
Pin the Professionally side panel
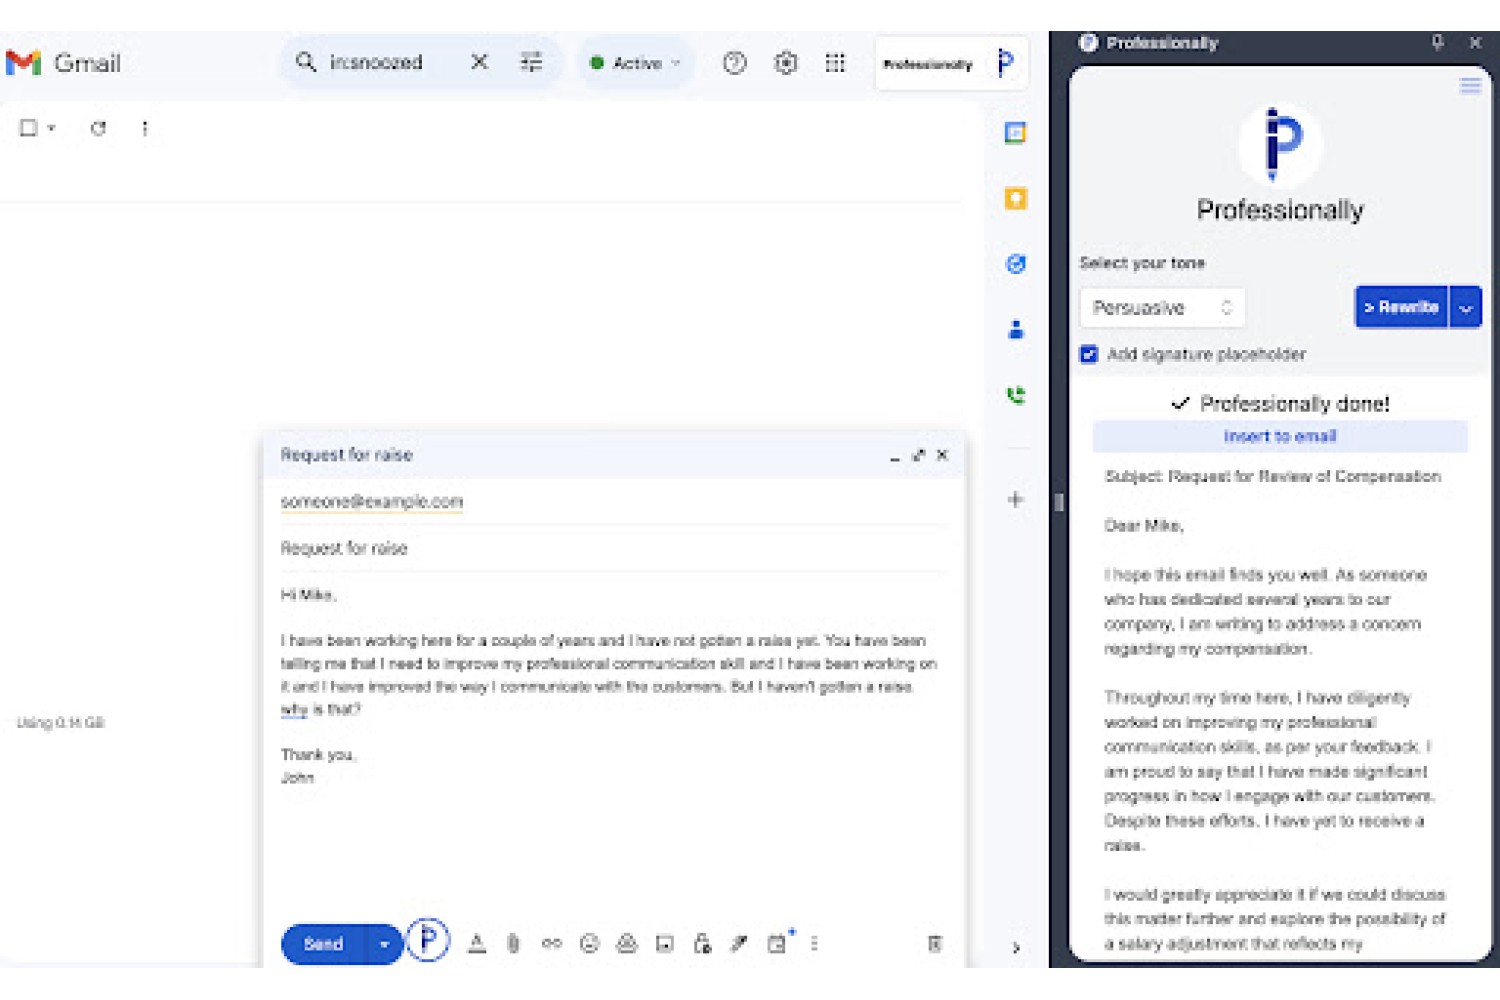(1437, 43)
